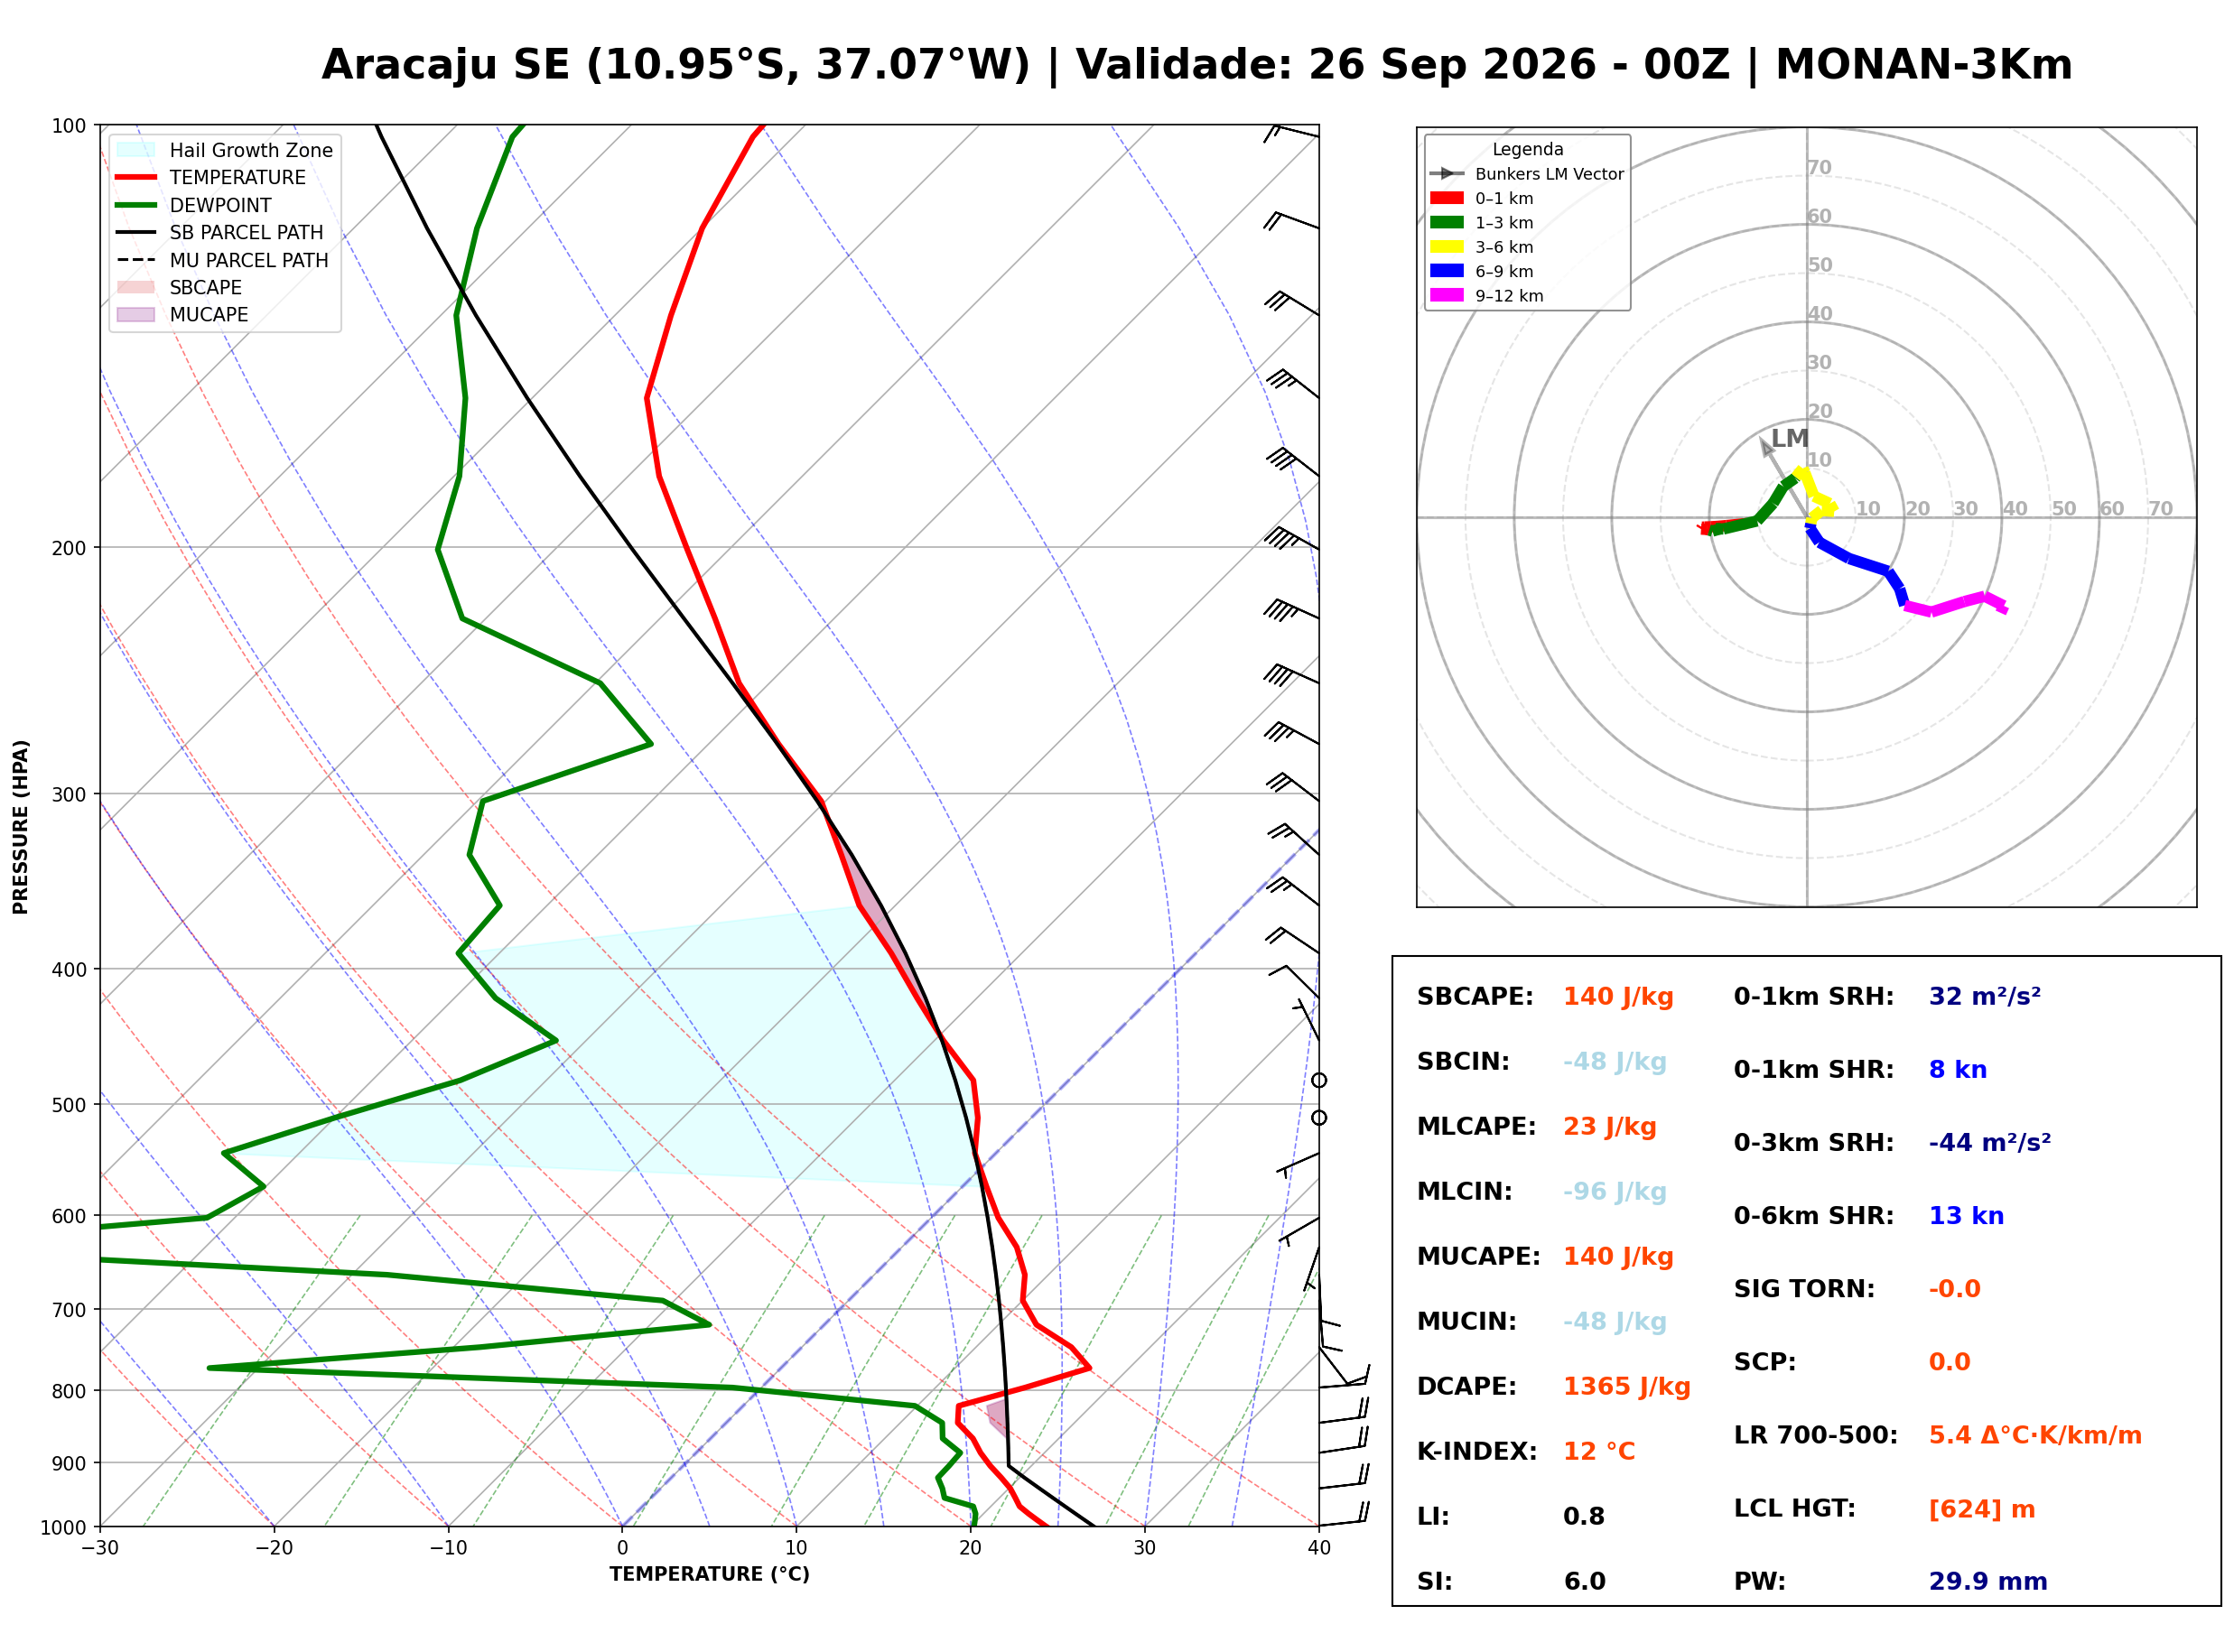Screen dimensions: 2234x1652
Task: Click the green 1–3 km legend swatch
Action: tap(1446, 222)
